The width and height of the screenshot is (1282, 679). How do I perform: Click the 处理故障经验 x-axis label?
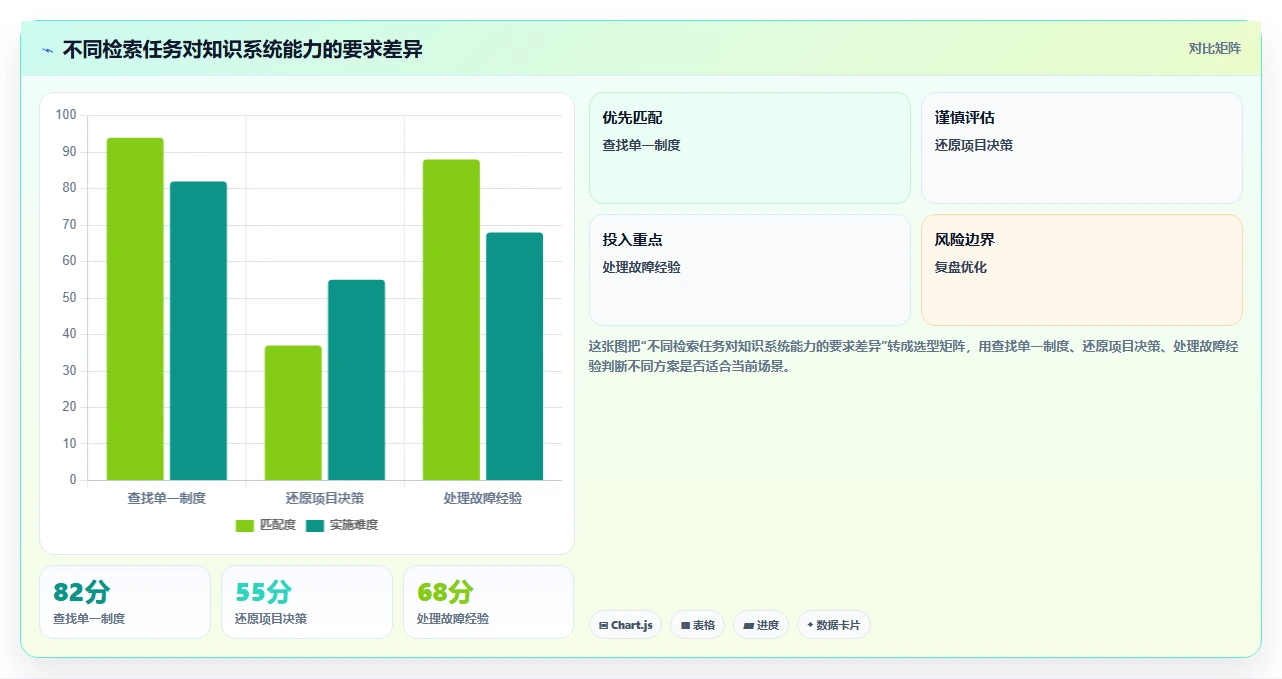483,498
